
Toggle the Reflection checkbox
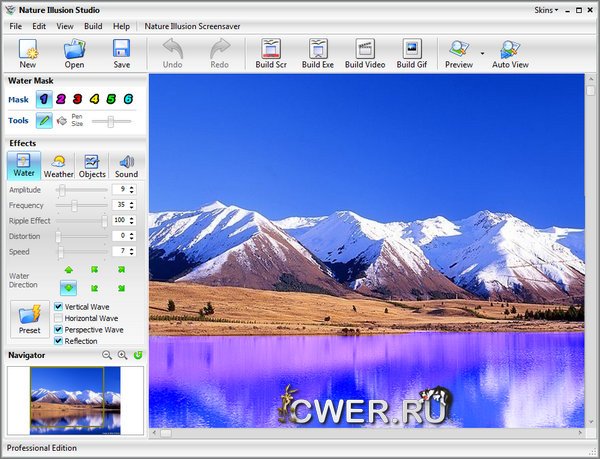click(58, 341)
